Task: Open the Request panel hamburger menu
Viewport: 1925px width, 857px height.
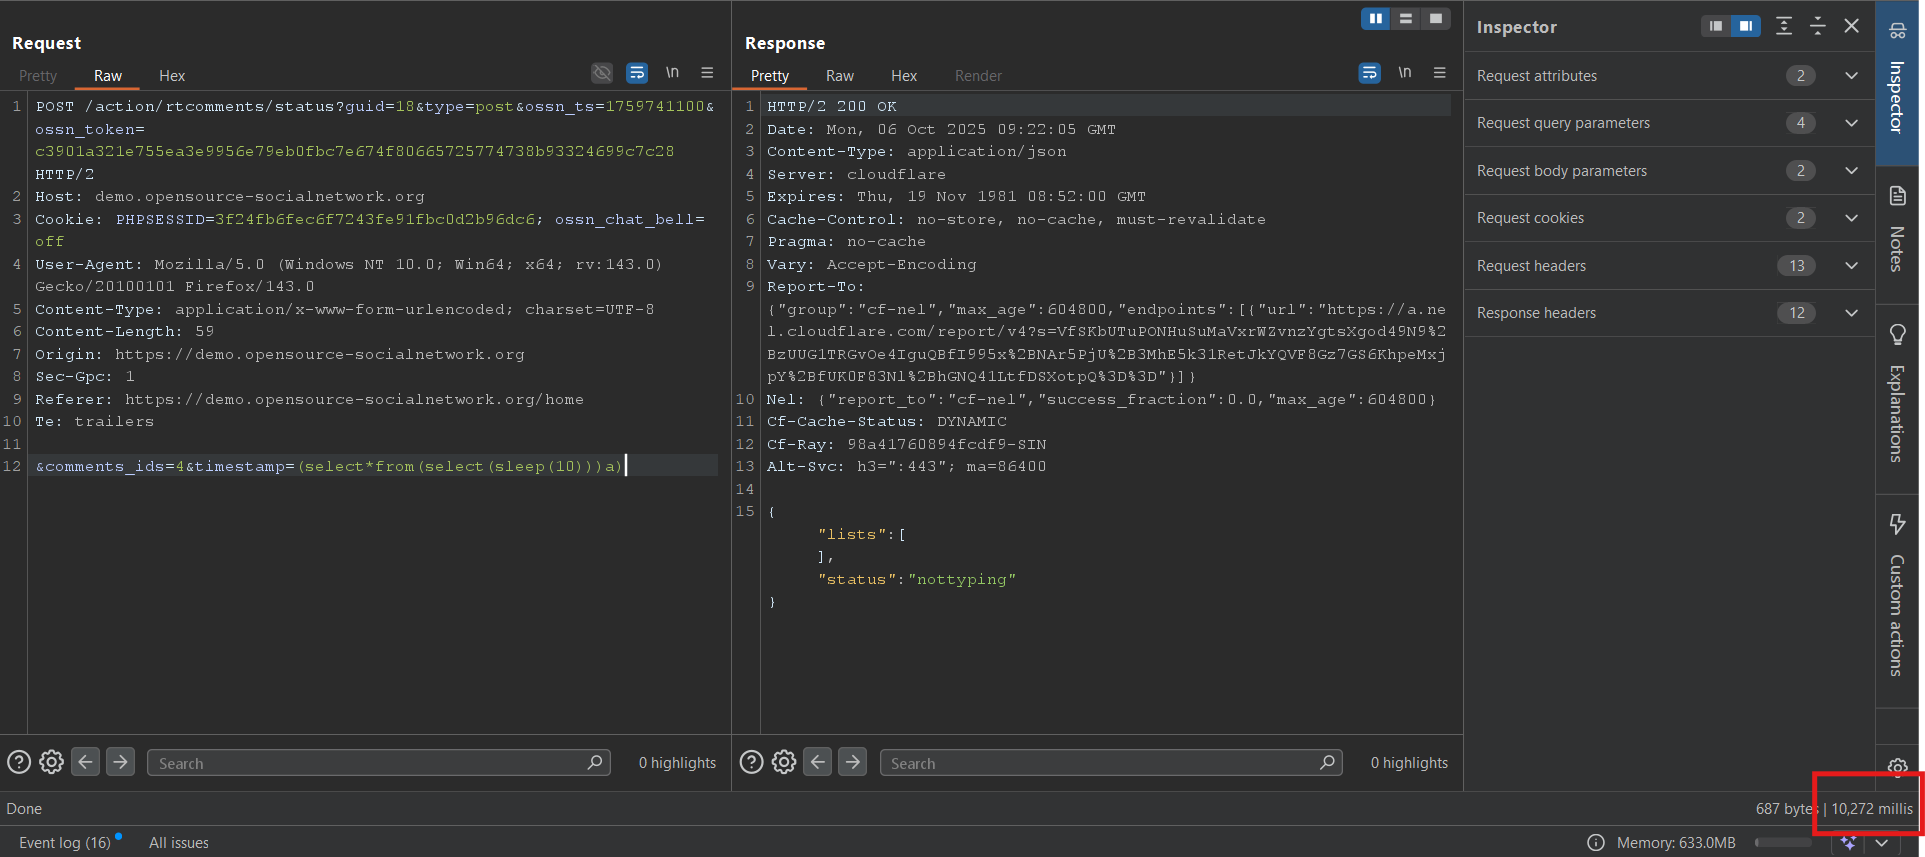Action: (x=707, y=73)
